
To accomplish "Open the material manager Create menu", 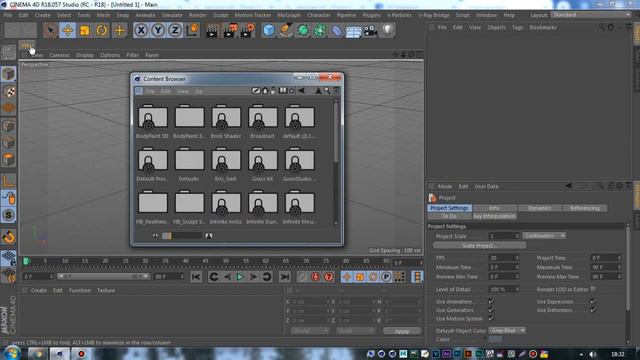I will click(39, 290).
